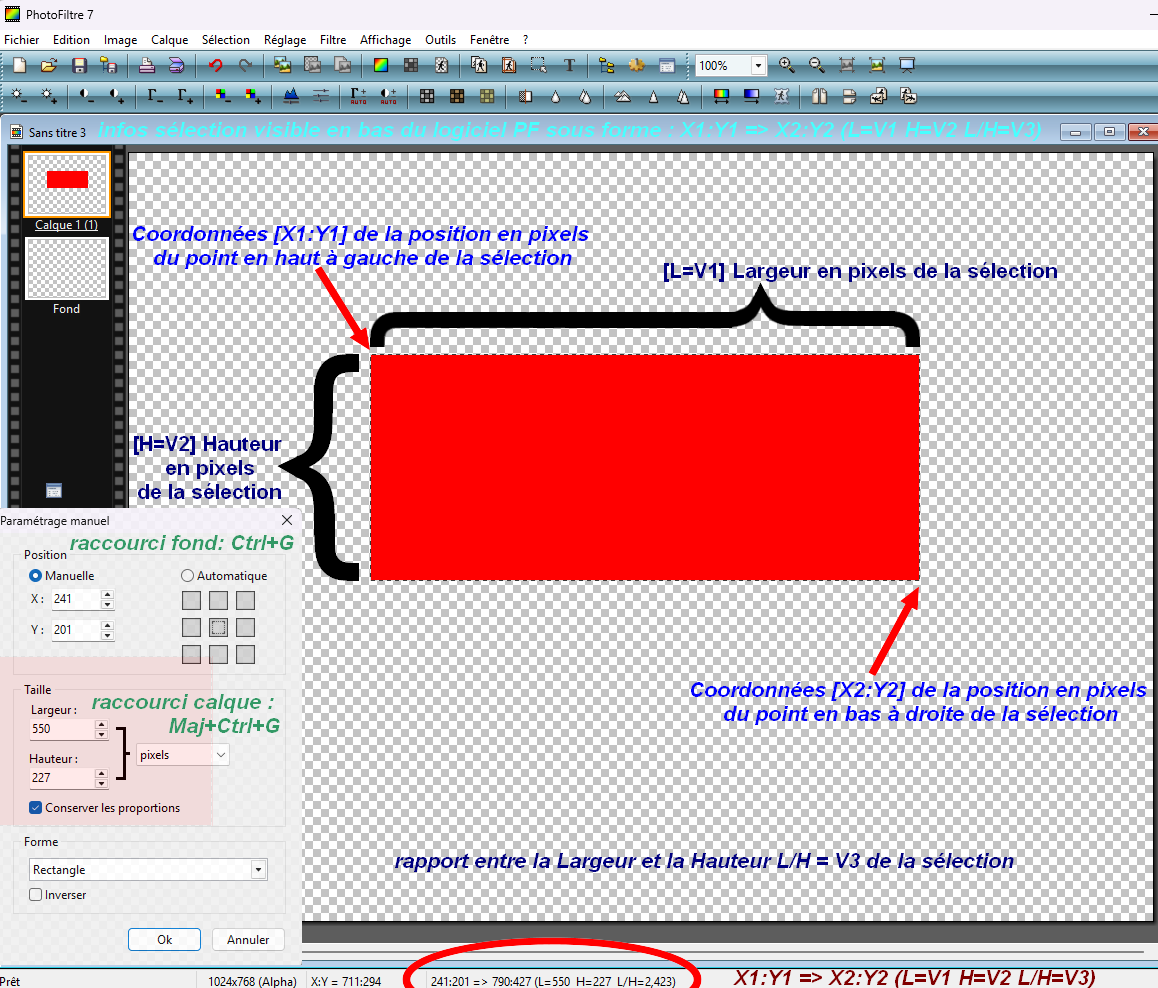The image size is (1158, 988).
Task: Click the rainbow Hue variation icon
Action: [721, 96]
